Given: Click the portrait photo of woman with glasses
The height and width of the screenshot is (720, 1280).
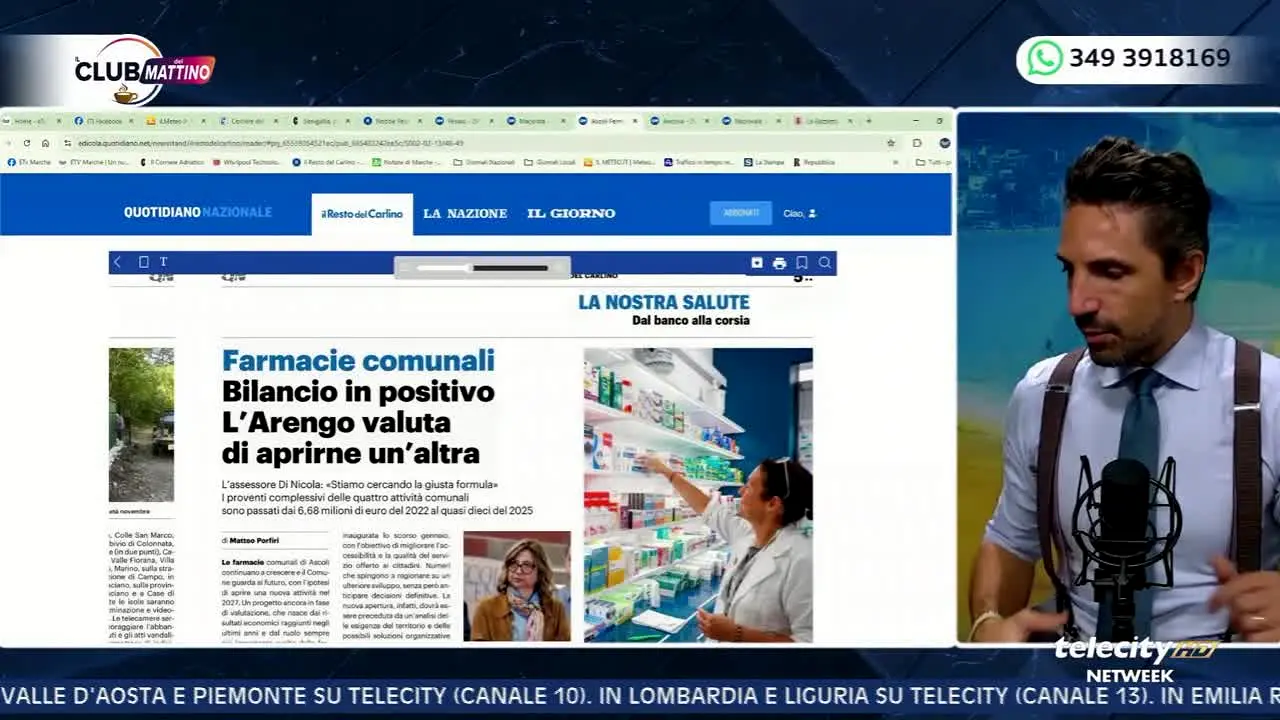Looking at the screenshot, I should pos(517,586).
